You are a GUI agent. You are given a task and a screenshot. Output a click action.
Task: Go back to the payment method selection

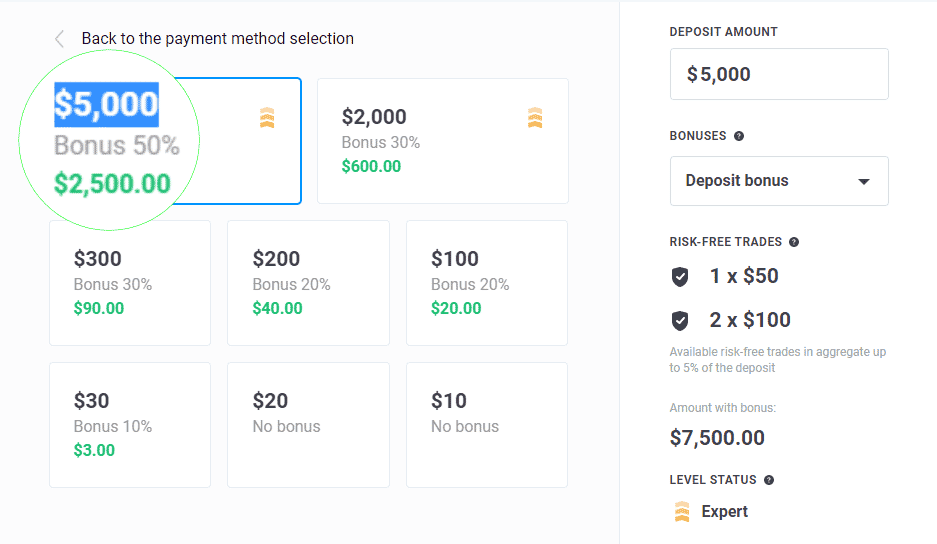(x=218, y=39)
